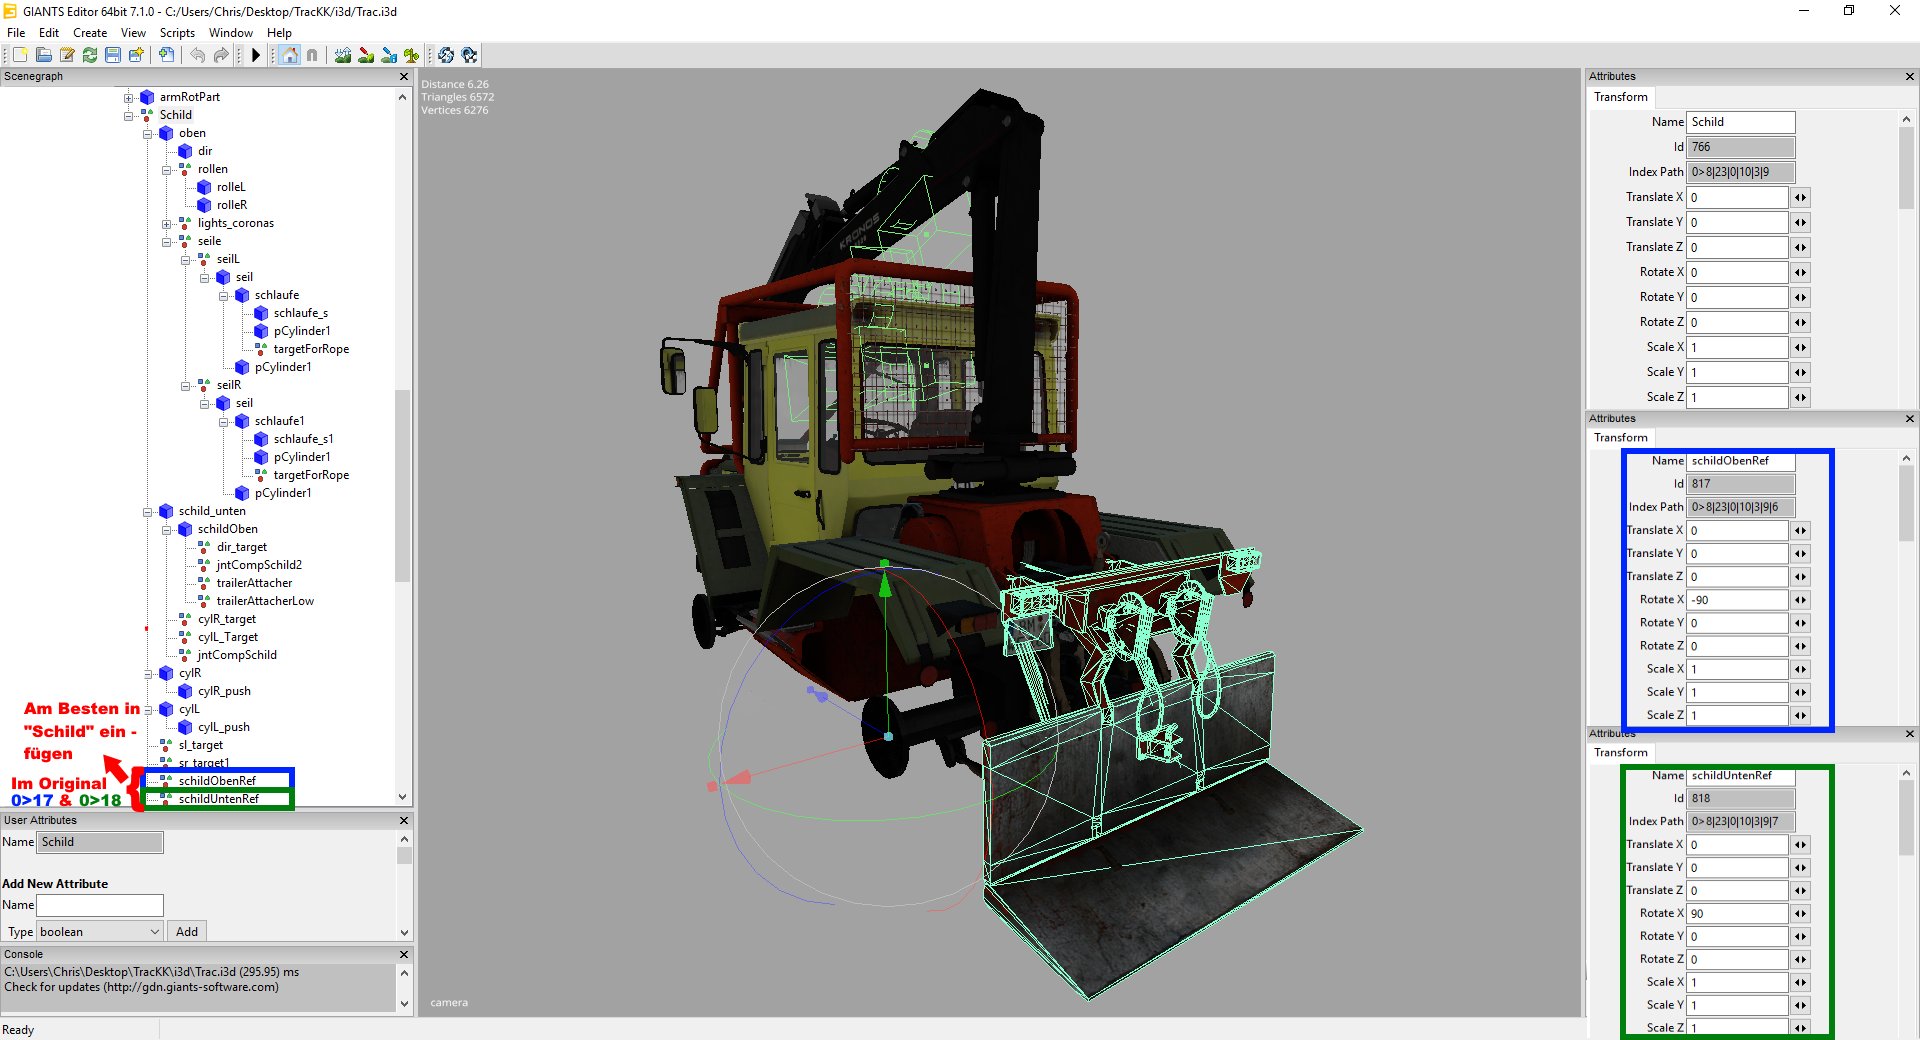Open the Create menu

[90, 33]
